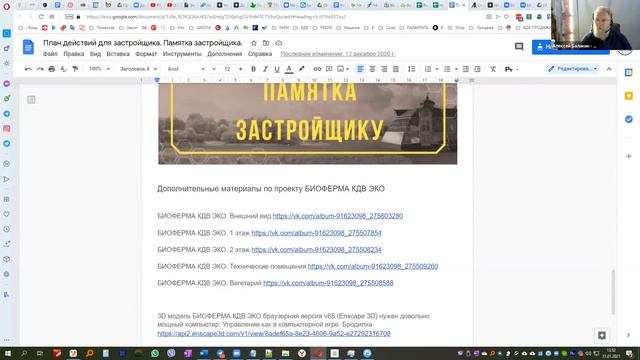Viewport: 640px width, 360px height.
Task: Open the Формат menu
Action: tap(146, 54)
